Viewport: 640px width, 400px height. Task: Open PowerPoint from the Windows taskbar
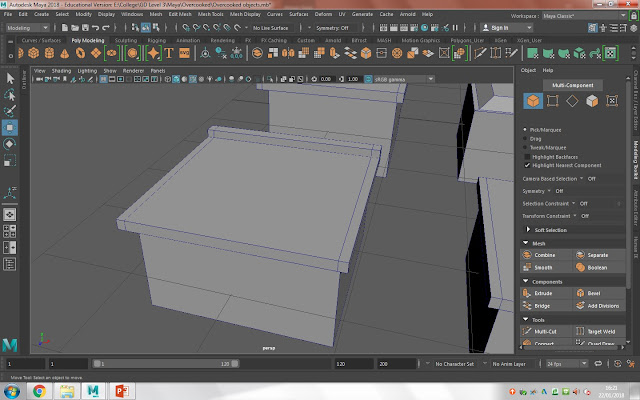click(122, 389)
